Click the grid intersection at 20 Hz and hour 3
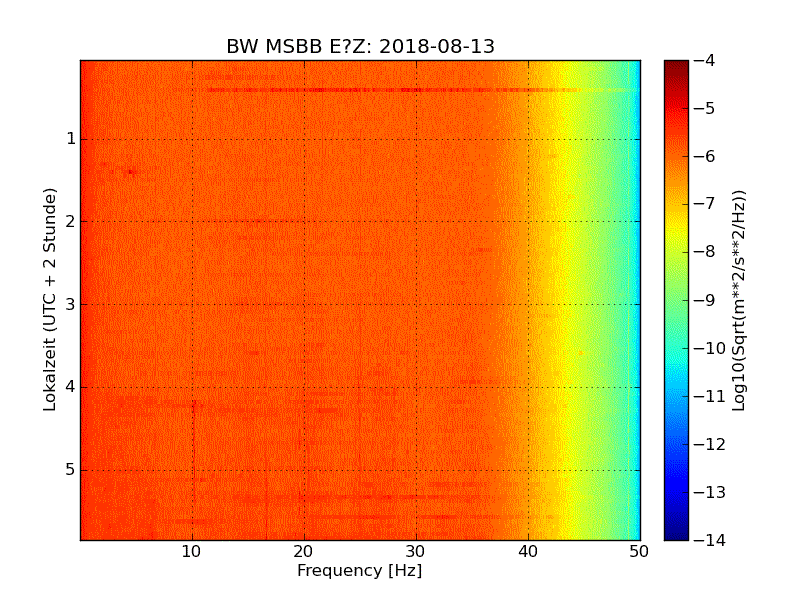Viewport: 800px width, 600px height. [304, 304]
